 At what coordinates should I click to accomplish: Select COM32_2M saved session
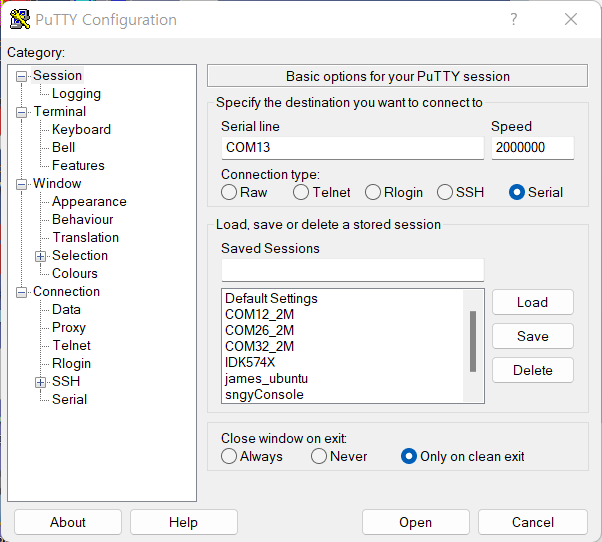click(x=260, y=347)
